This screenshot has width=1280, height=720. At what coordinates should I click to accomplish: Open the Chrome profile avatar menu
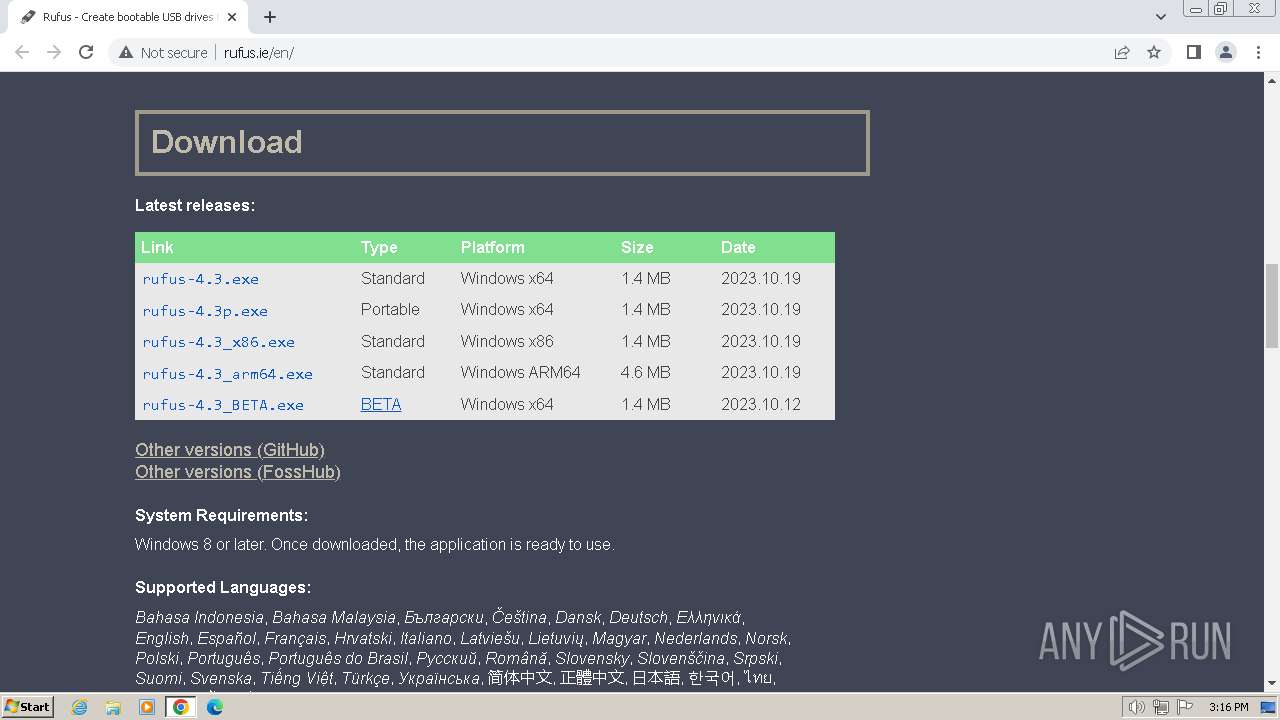(x=1226, y=52)
